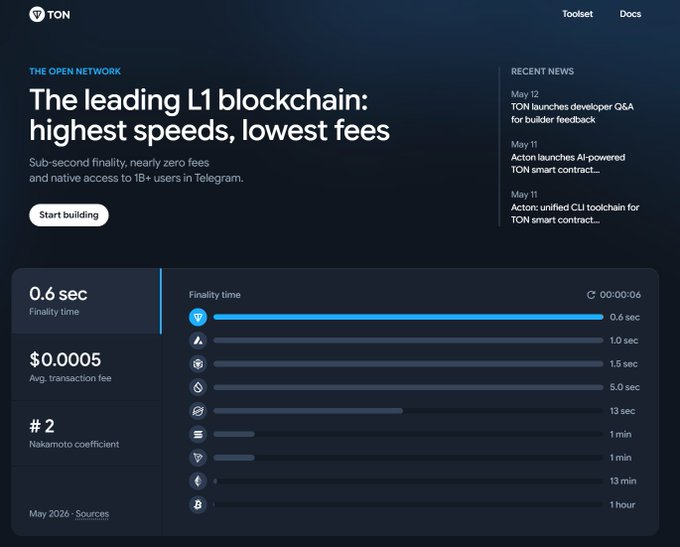Switch to the #2 Nakamoto coefficient tab
Image resolution: width=680 pixels, height=547 pixels.
tap(87, 434)
